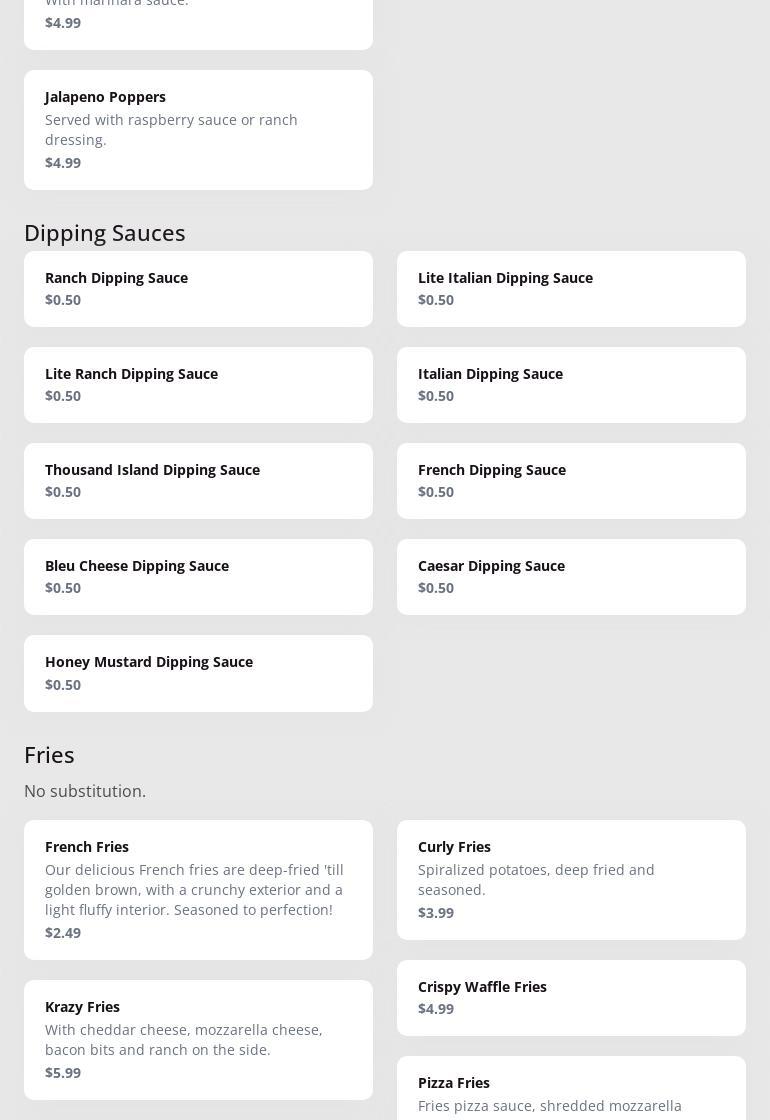Screen dimensions: 770x1120
Task: Open Thousand Island Dipping Sauce item
Action: pyautogui.click(x=198, y=480)
